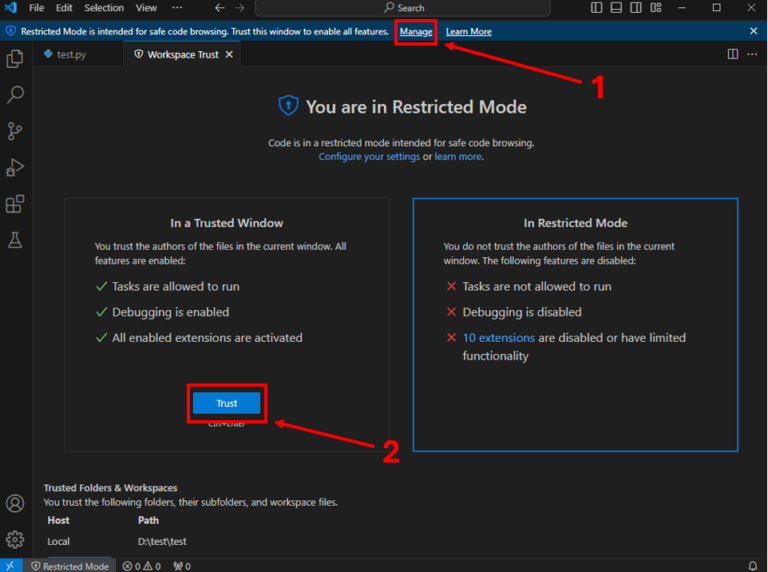Viewport: 768px width, 572px height.
Task: Toggle the primary side bar layout icon
Action: coord(597,8)
